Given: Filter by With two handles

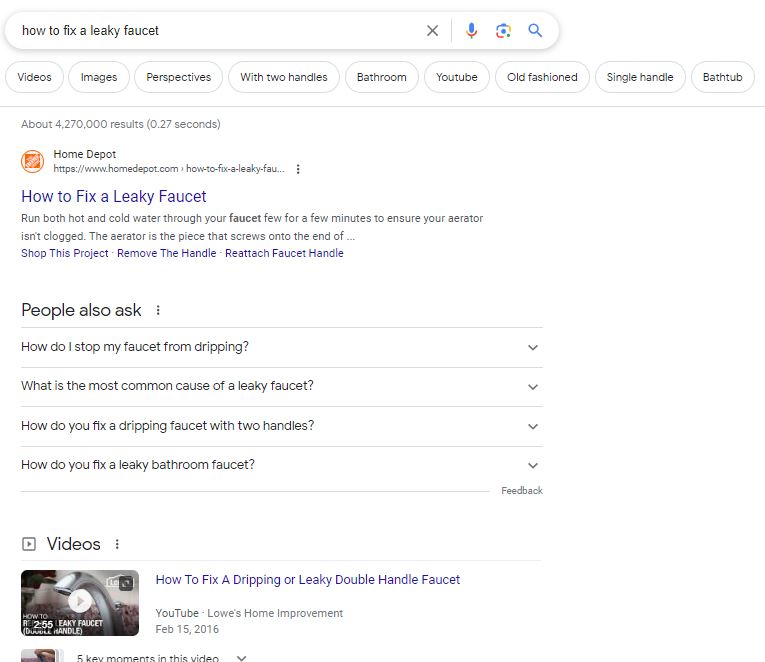Looking at the screenshot, I should (284, 77).
